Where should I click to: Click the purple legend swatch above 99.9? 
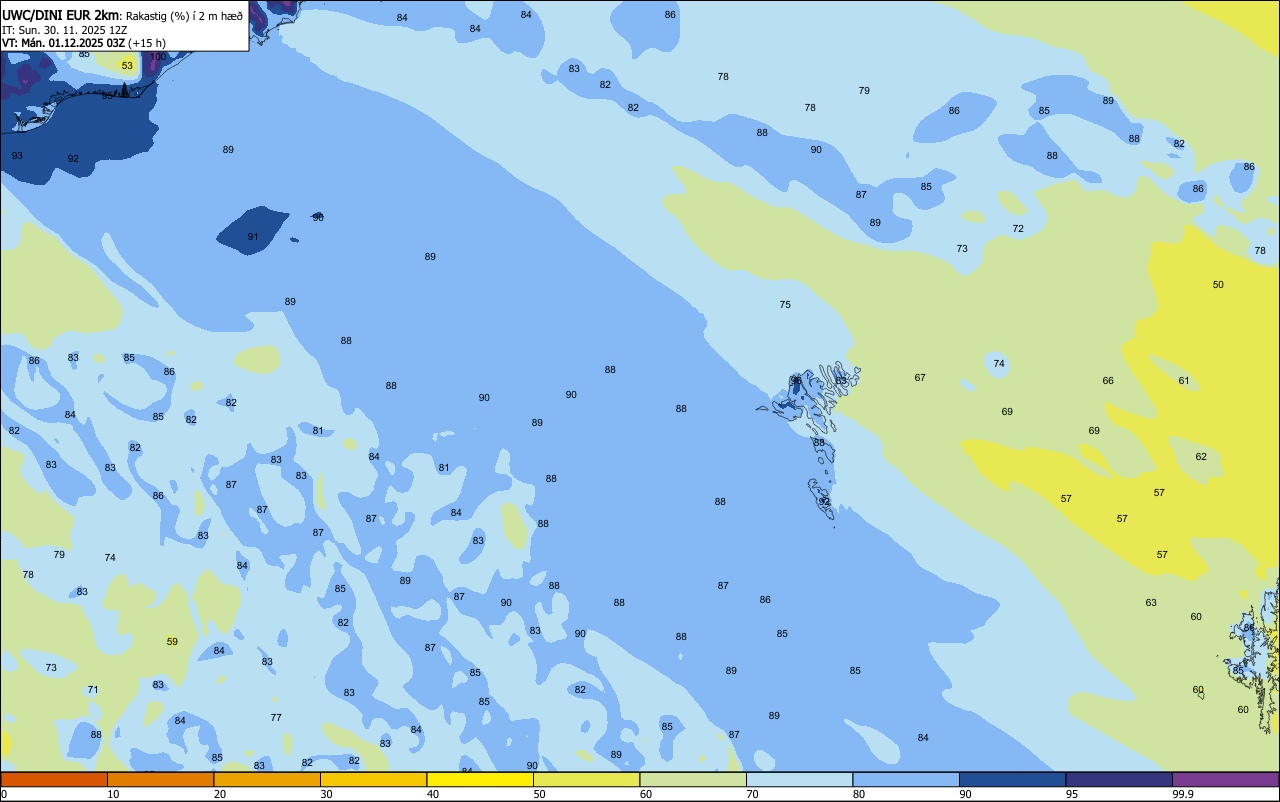(x=1225, y=779)
